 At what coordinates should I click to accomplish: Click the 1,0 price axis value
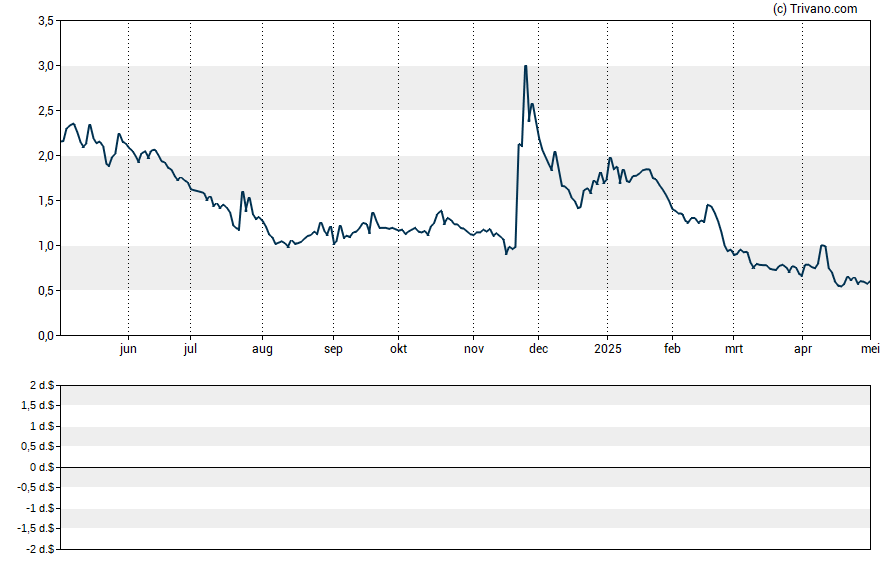46,246
